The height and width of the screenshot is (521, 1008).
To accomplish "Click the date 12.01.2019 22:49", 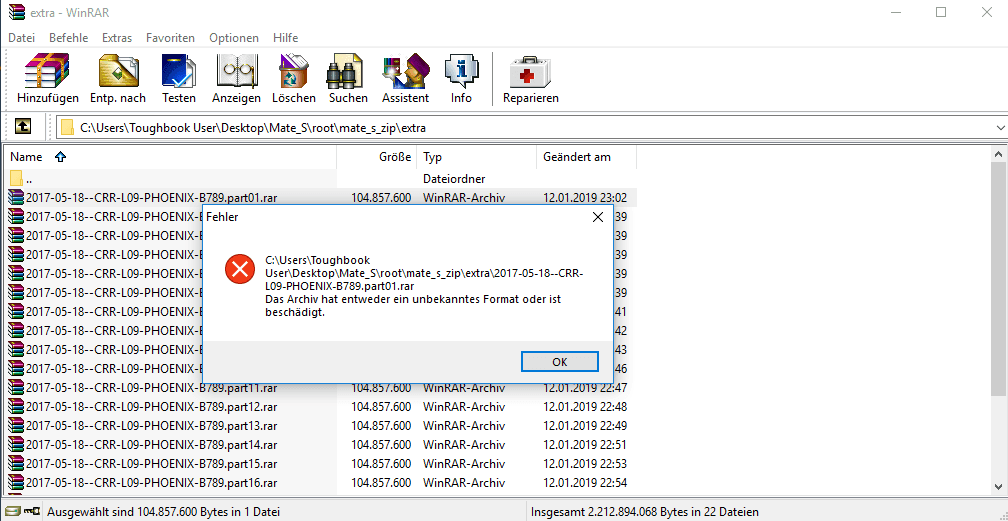I will coord(585,425).
